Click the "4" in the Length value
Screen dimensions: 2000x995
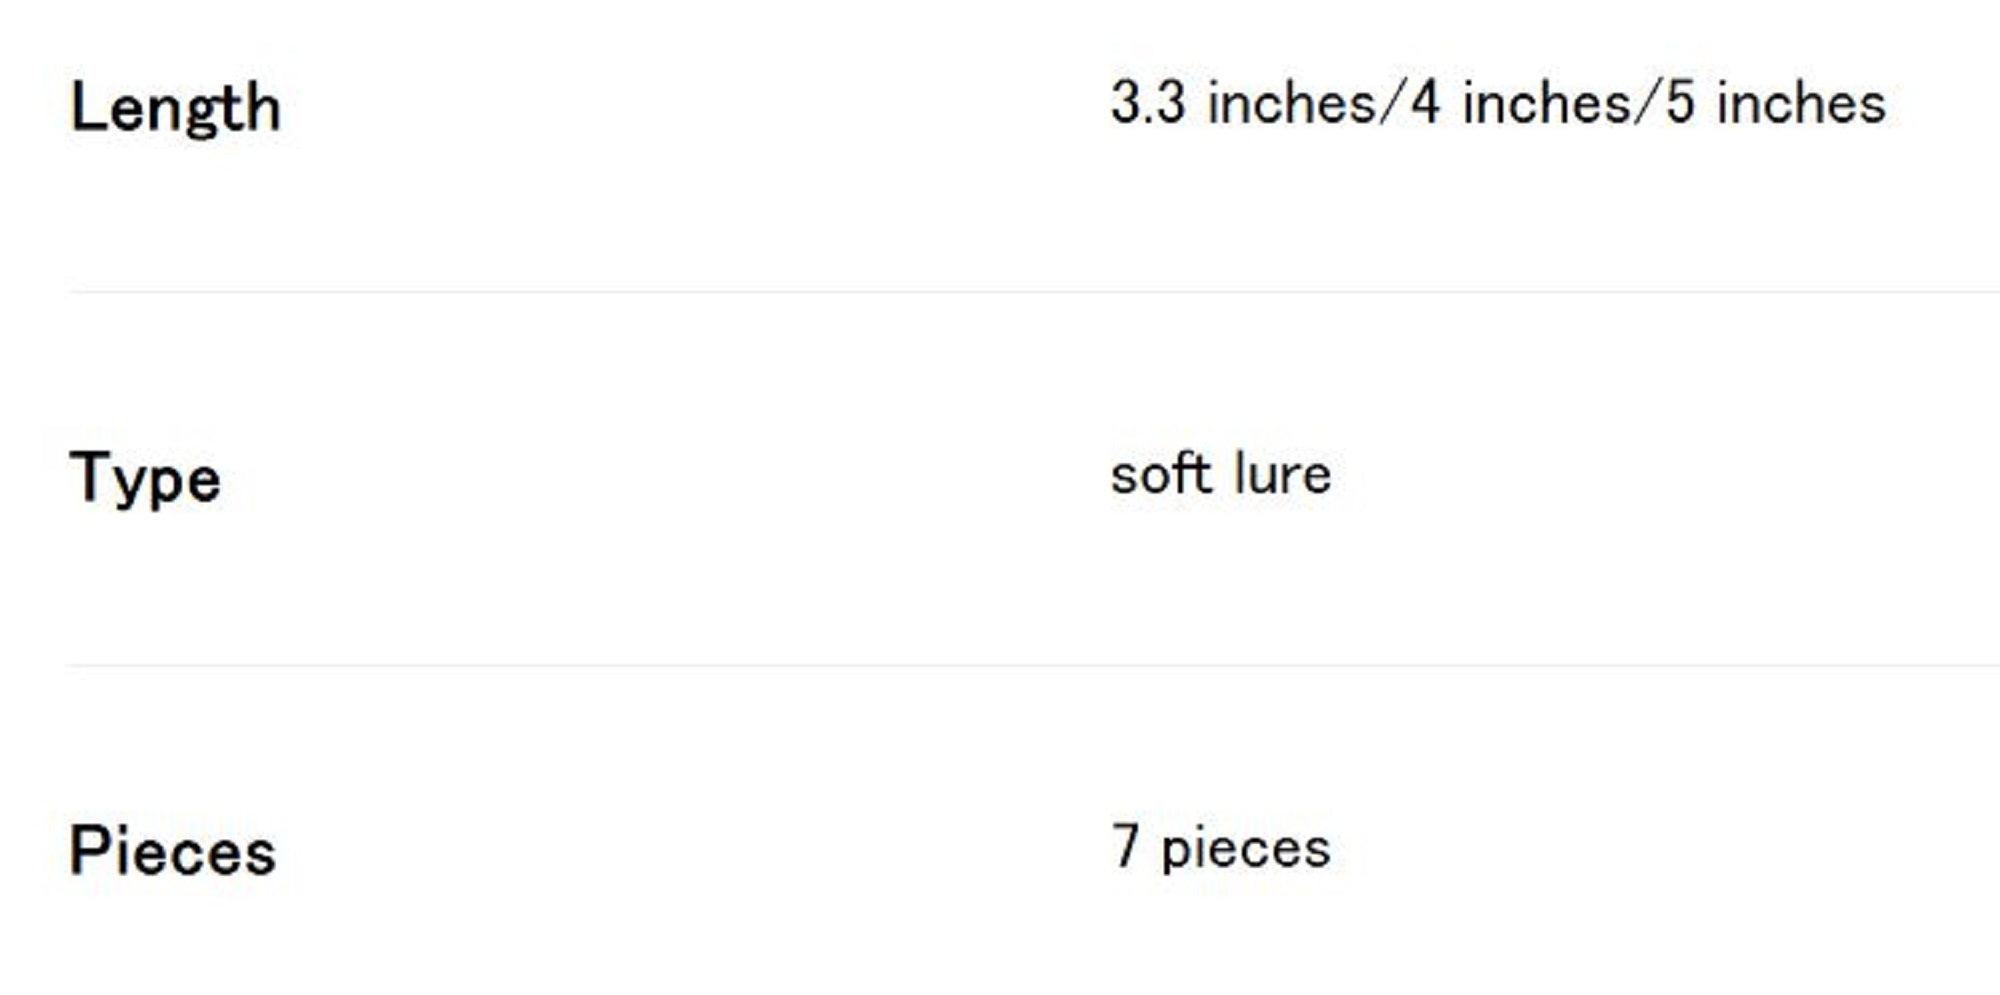[x=1424, y=103]
